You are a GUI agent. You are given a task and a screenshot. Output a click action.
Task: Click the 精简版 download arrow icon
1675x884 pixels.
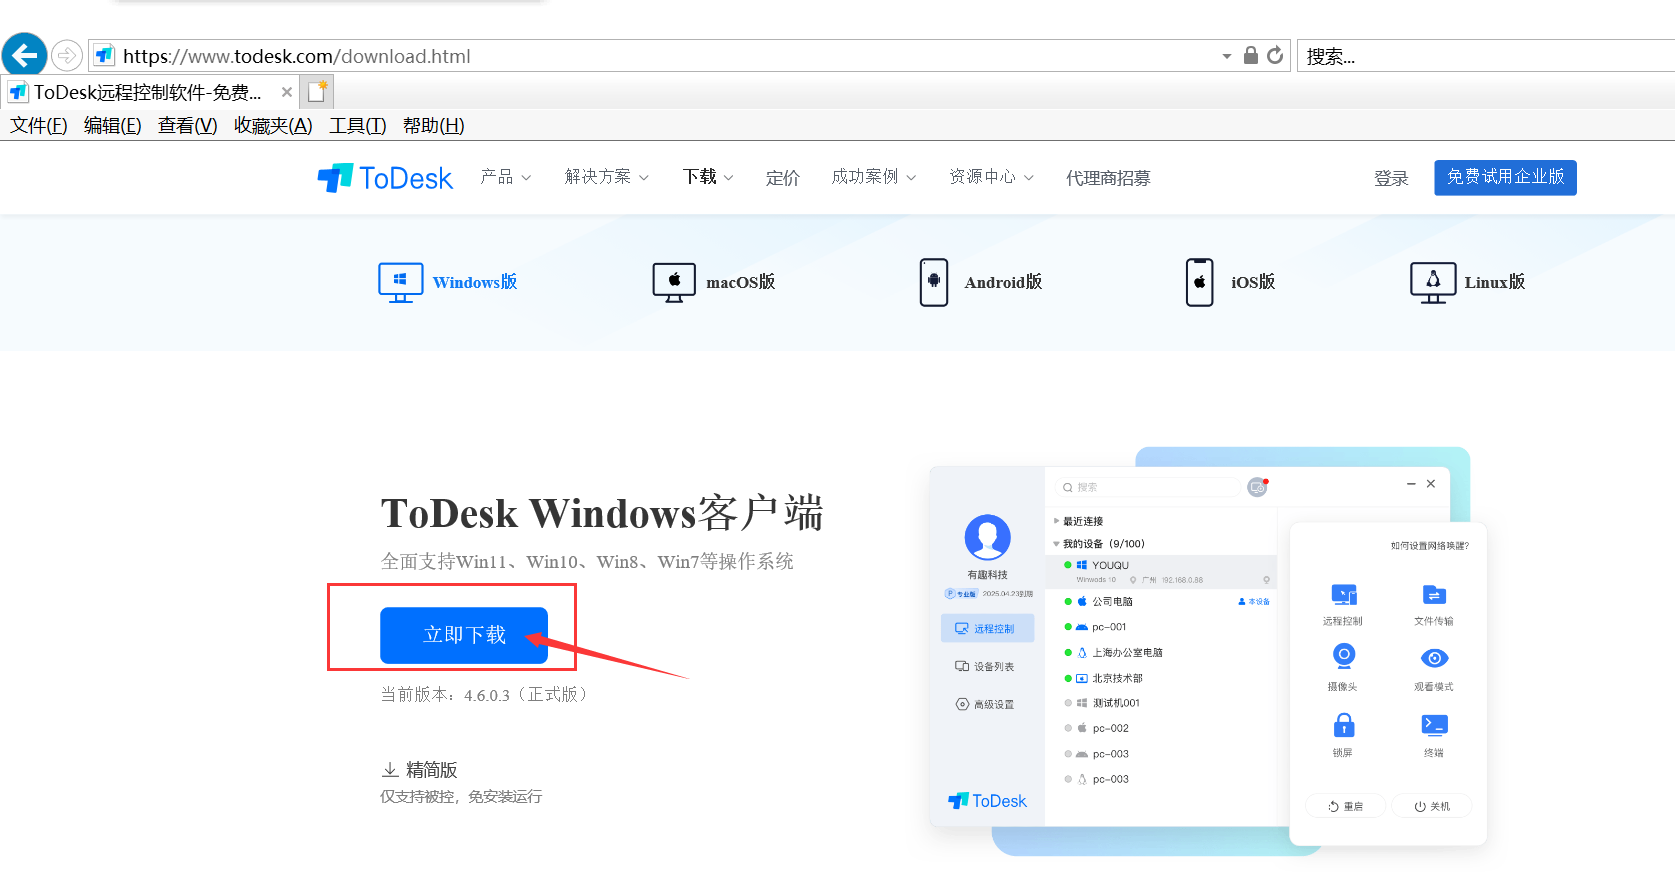pos(390,769)
